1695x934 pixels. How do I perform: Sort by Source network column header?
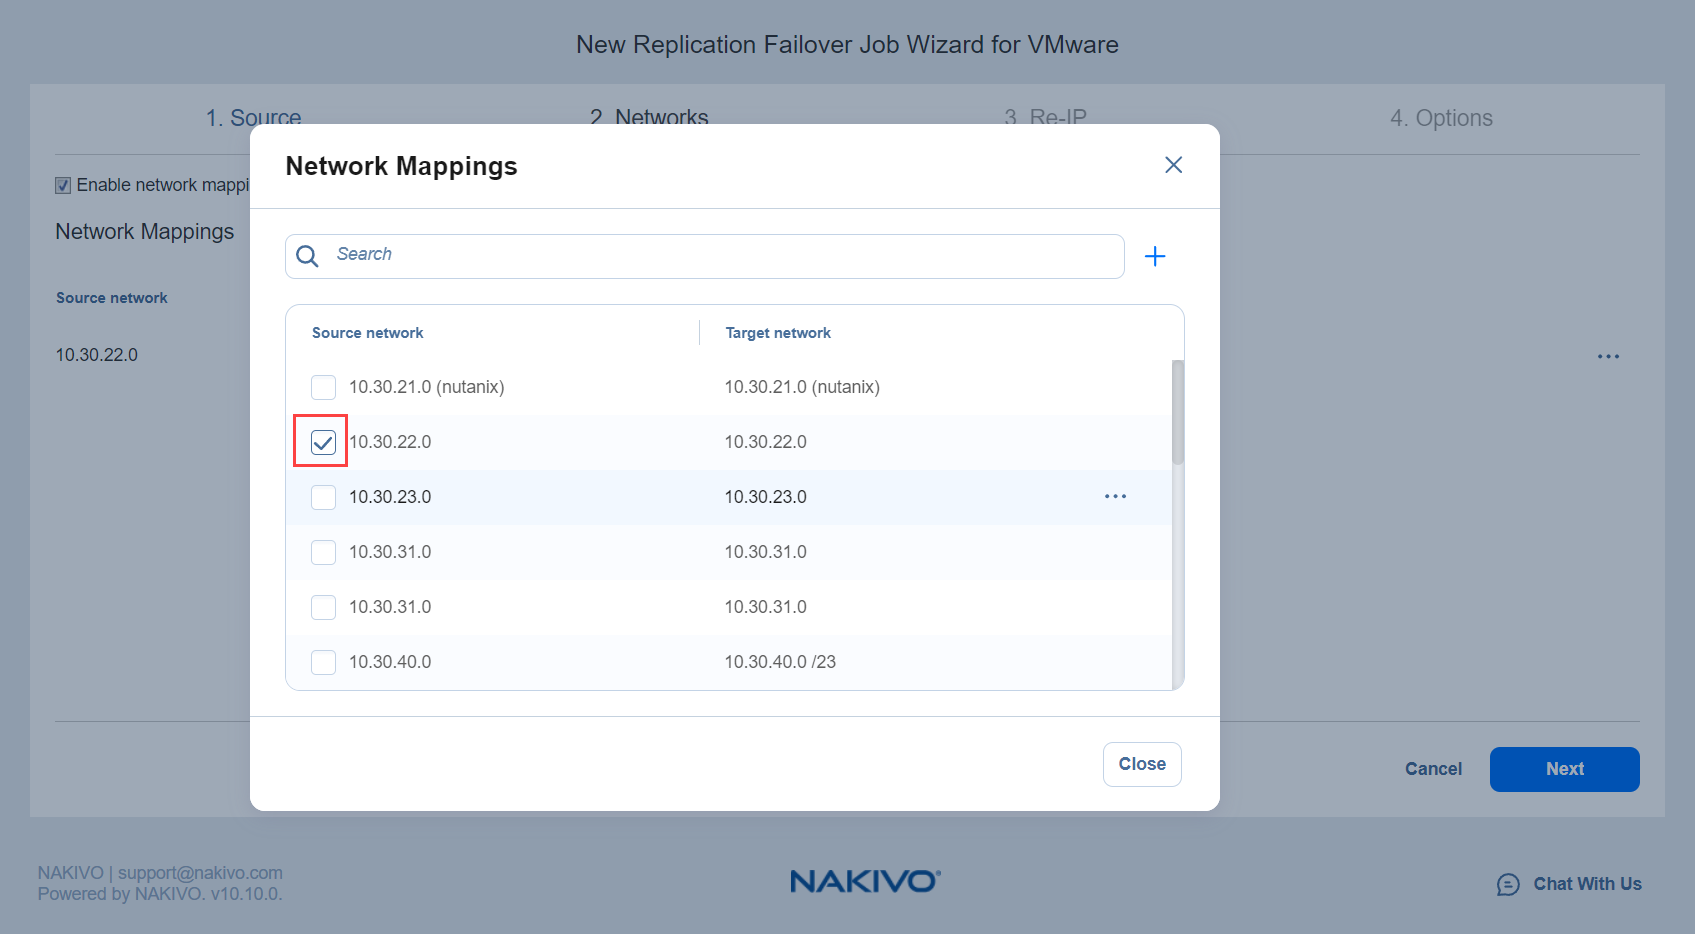(x=367, y=333)
